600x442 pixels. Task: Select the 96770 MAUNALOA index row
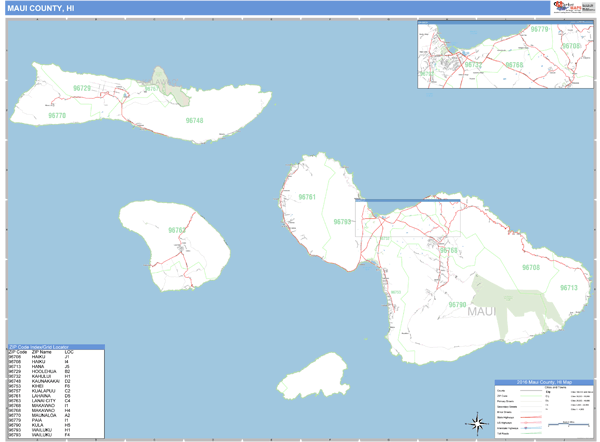(41, 415)
